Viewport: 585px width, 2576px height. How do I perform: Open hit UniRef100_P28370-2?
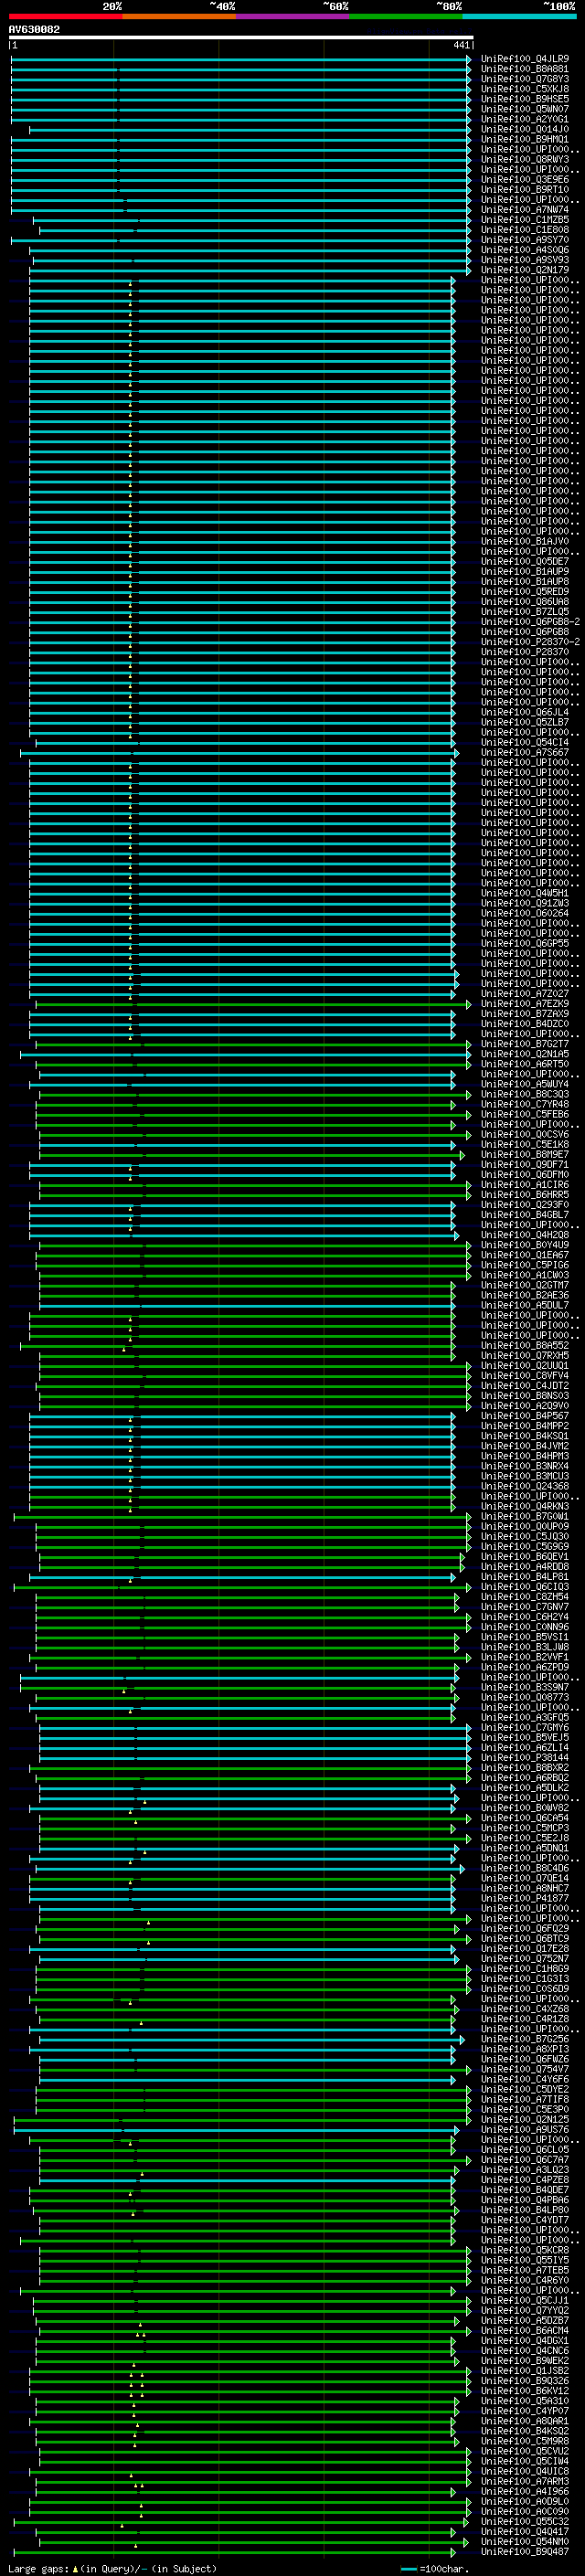530,641
